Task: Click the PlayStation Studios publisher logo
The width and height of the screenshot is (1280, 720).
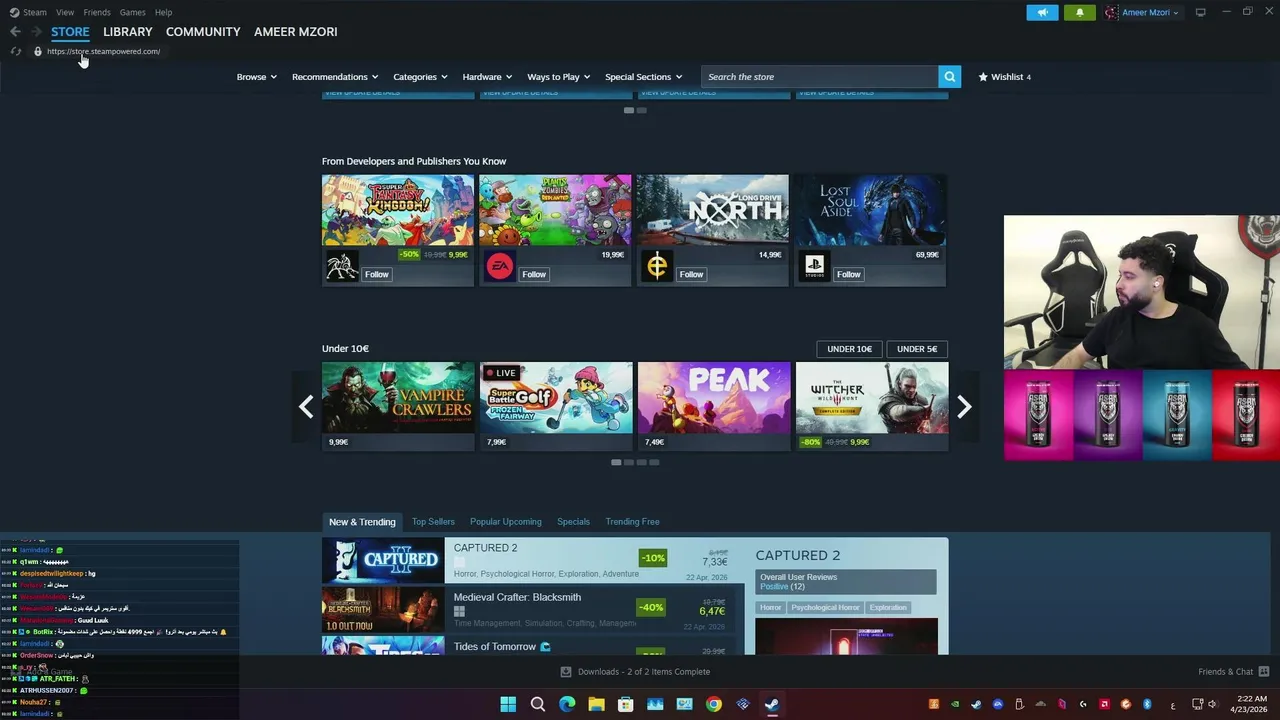Action: tap(815, 266)
